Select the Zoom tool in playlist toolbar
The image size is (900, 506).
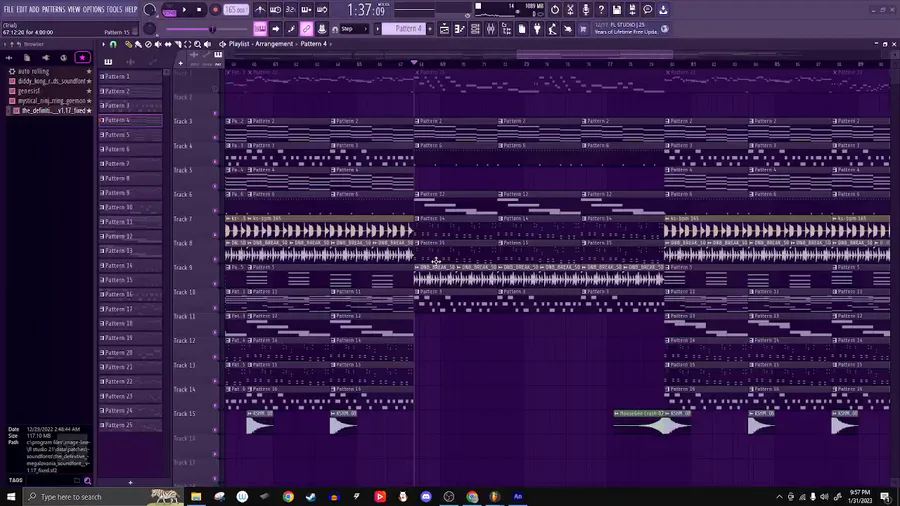(x=197, y=44)
